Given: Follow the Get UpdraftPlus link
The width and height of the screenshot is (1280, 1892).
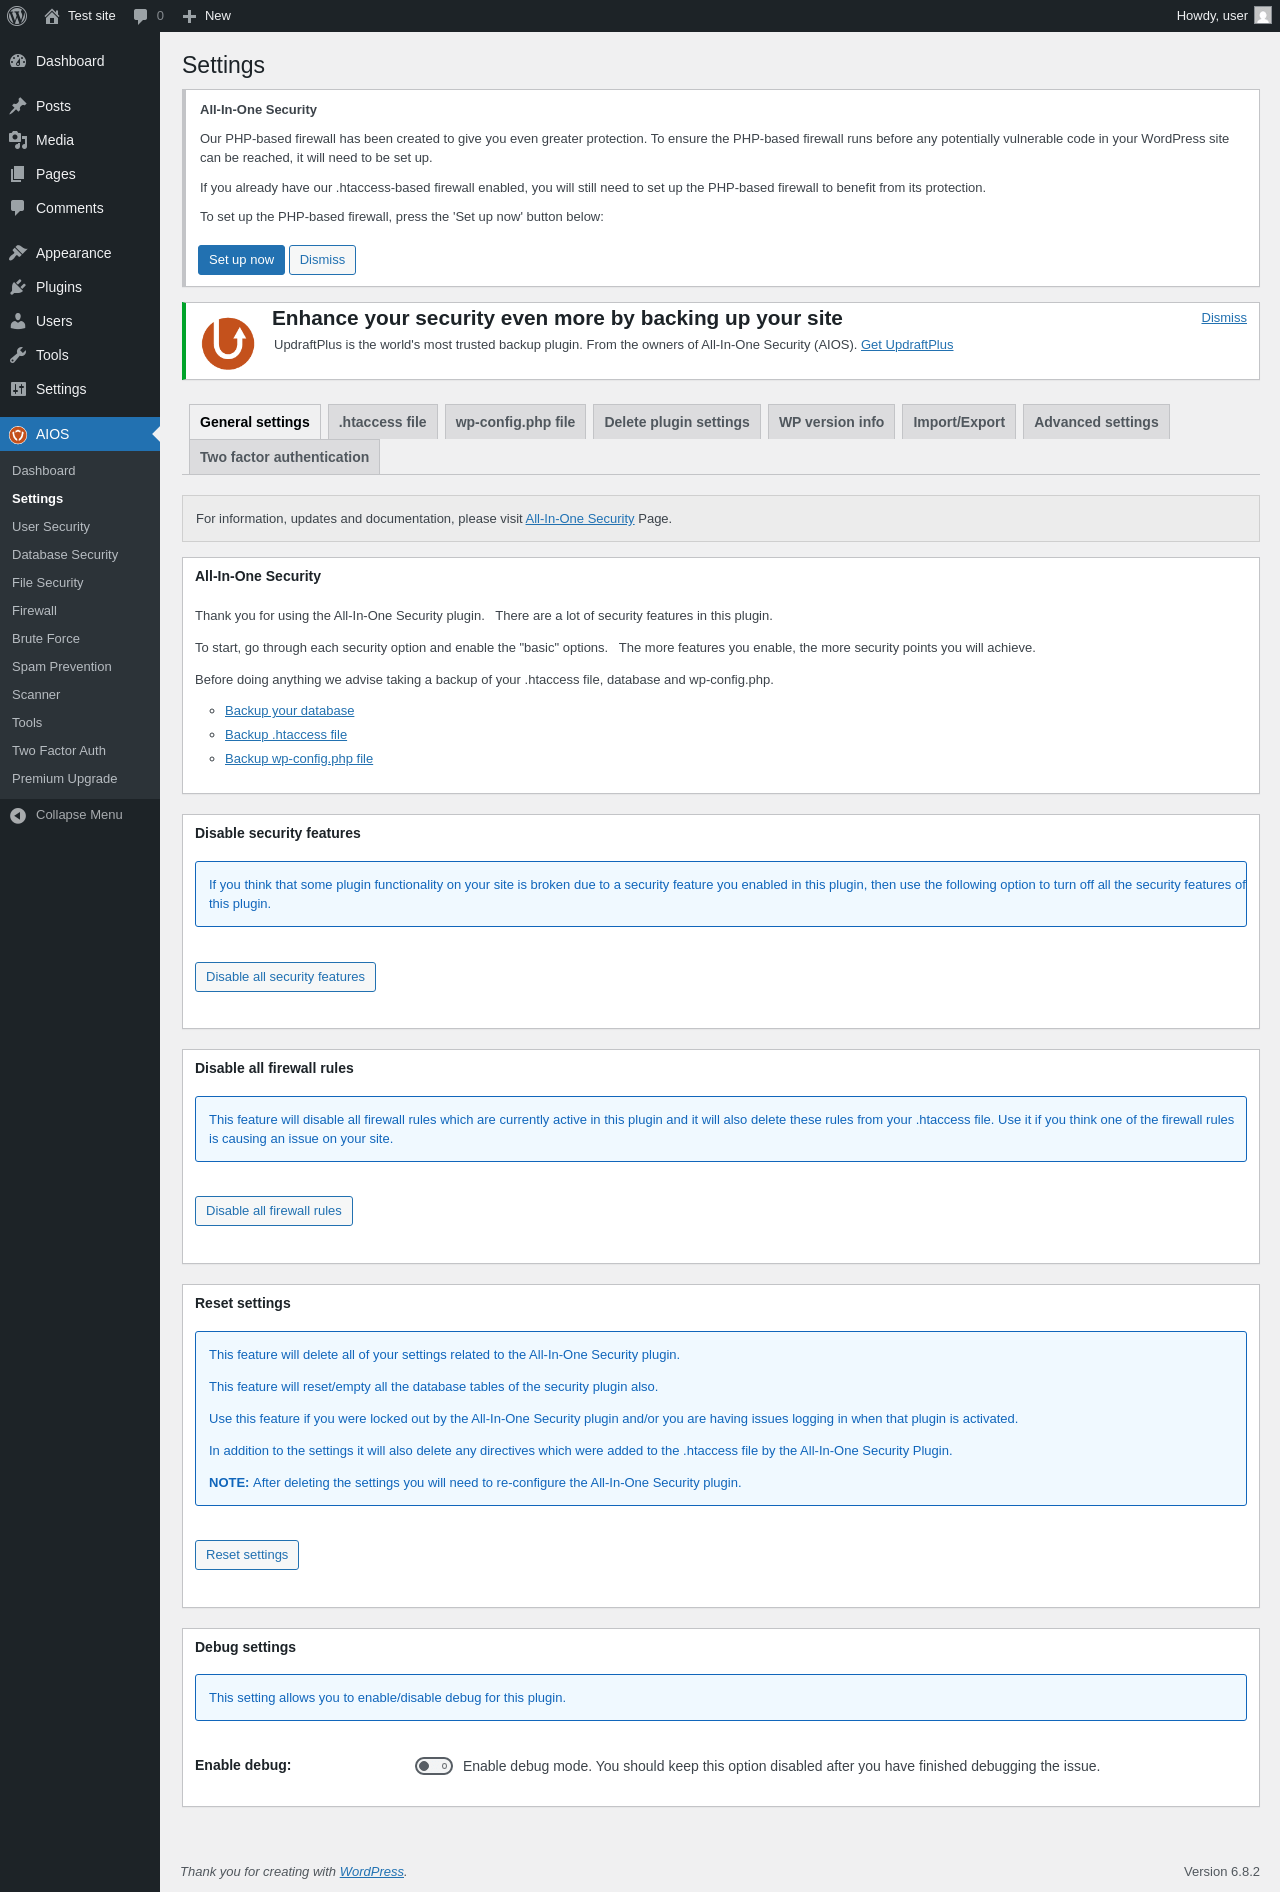Looking at the screenshot, I should pos(907,345).
